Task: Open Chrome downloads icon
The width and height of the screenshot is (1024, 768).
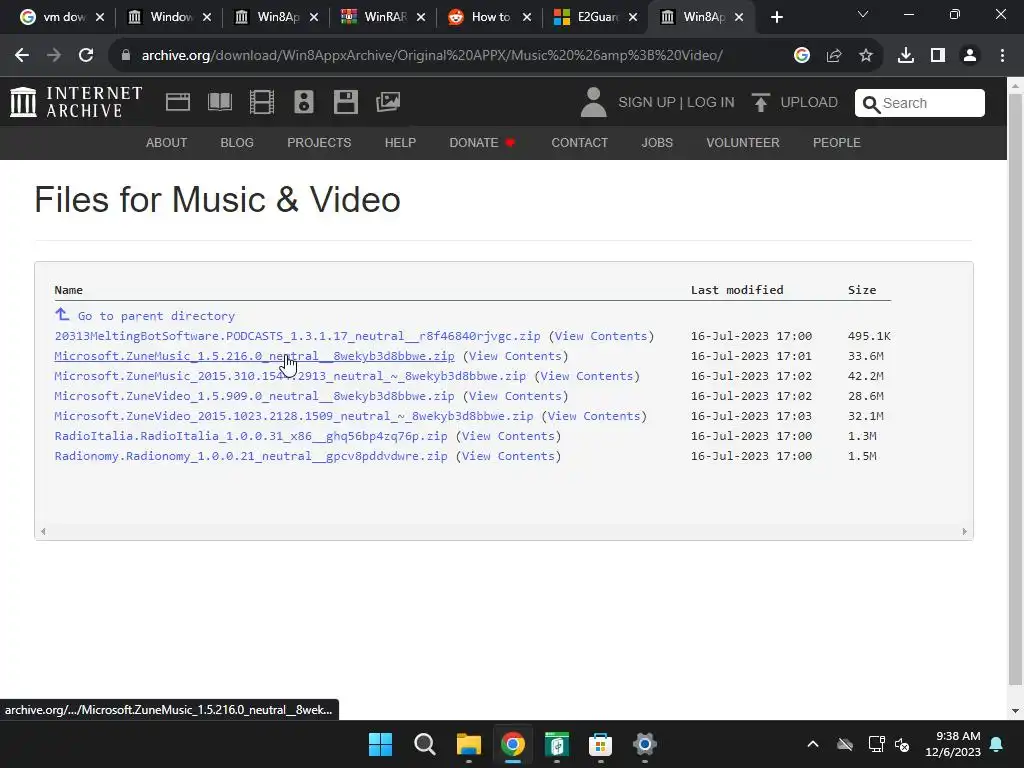Action: (x=906, y=56)
